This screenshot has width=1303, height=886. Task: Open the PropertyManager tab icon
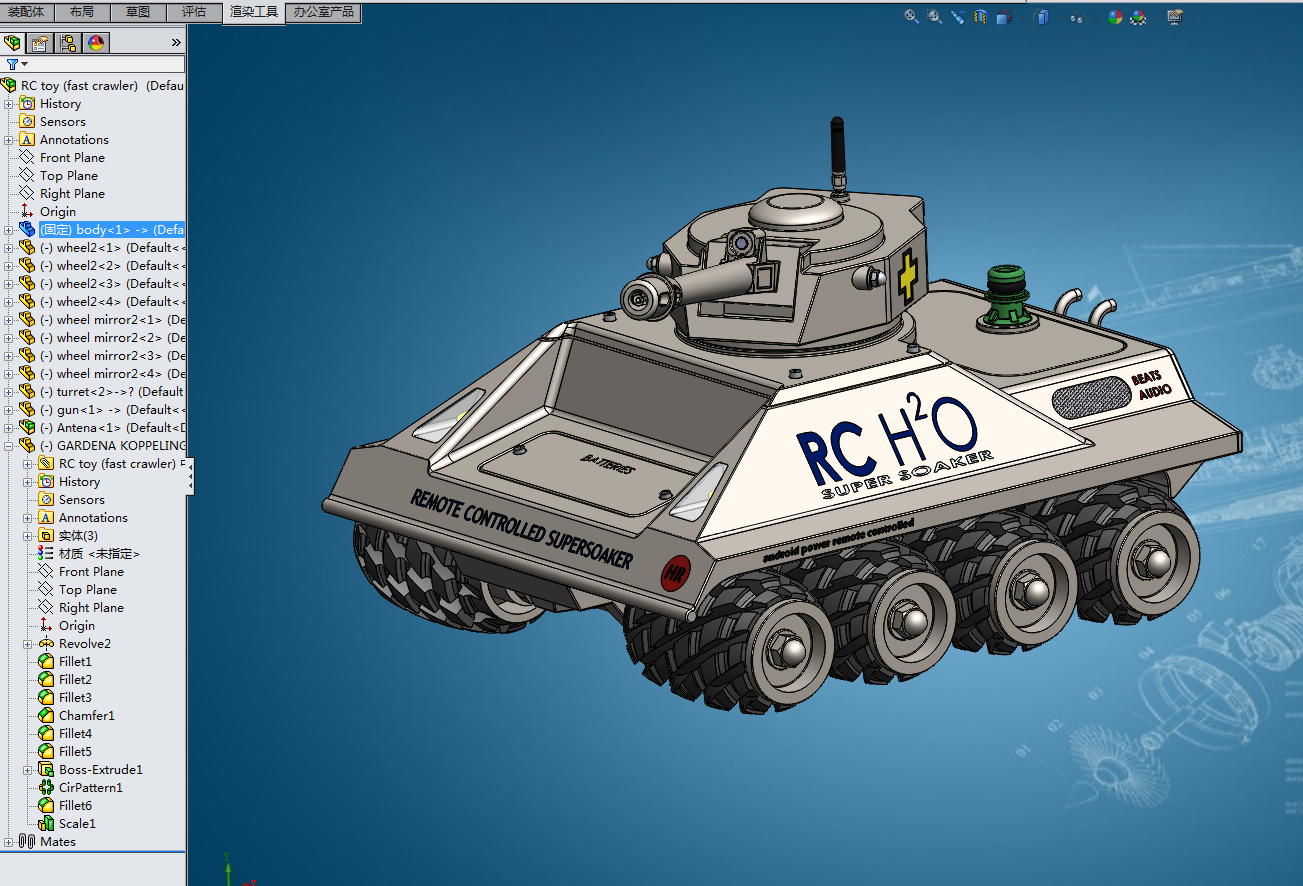pyautogui.click(x=40, y=42)
